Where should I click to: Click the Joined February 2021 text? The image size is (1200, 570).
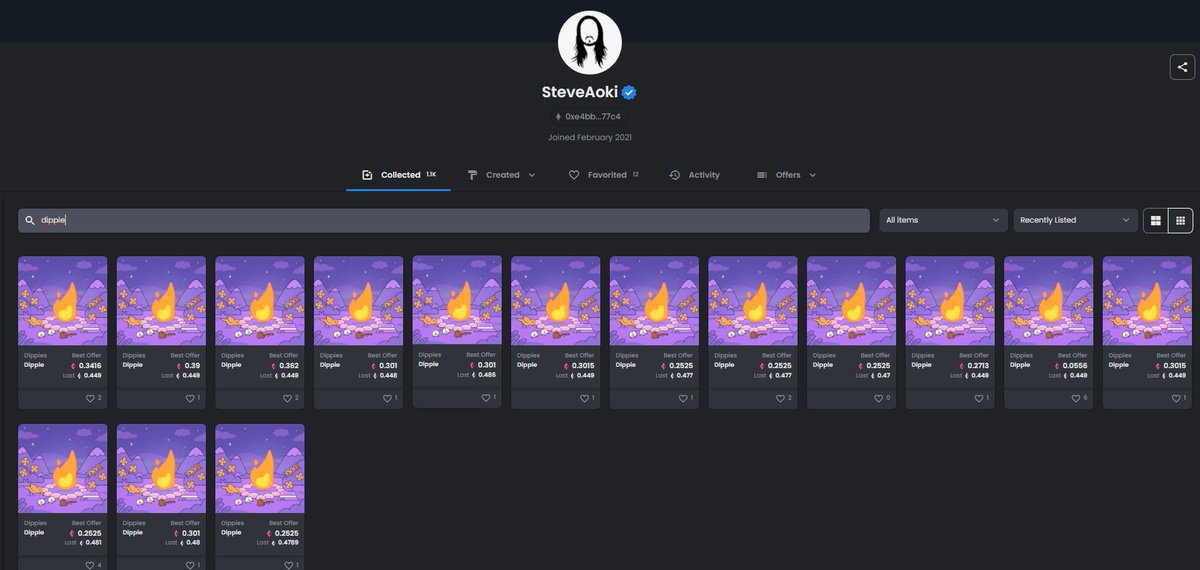point(590,137)
